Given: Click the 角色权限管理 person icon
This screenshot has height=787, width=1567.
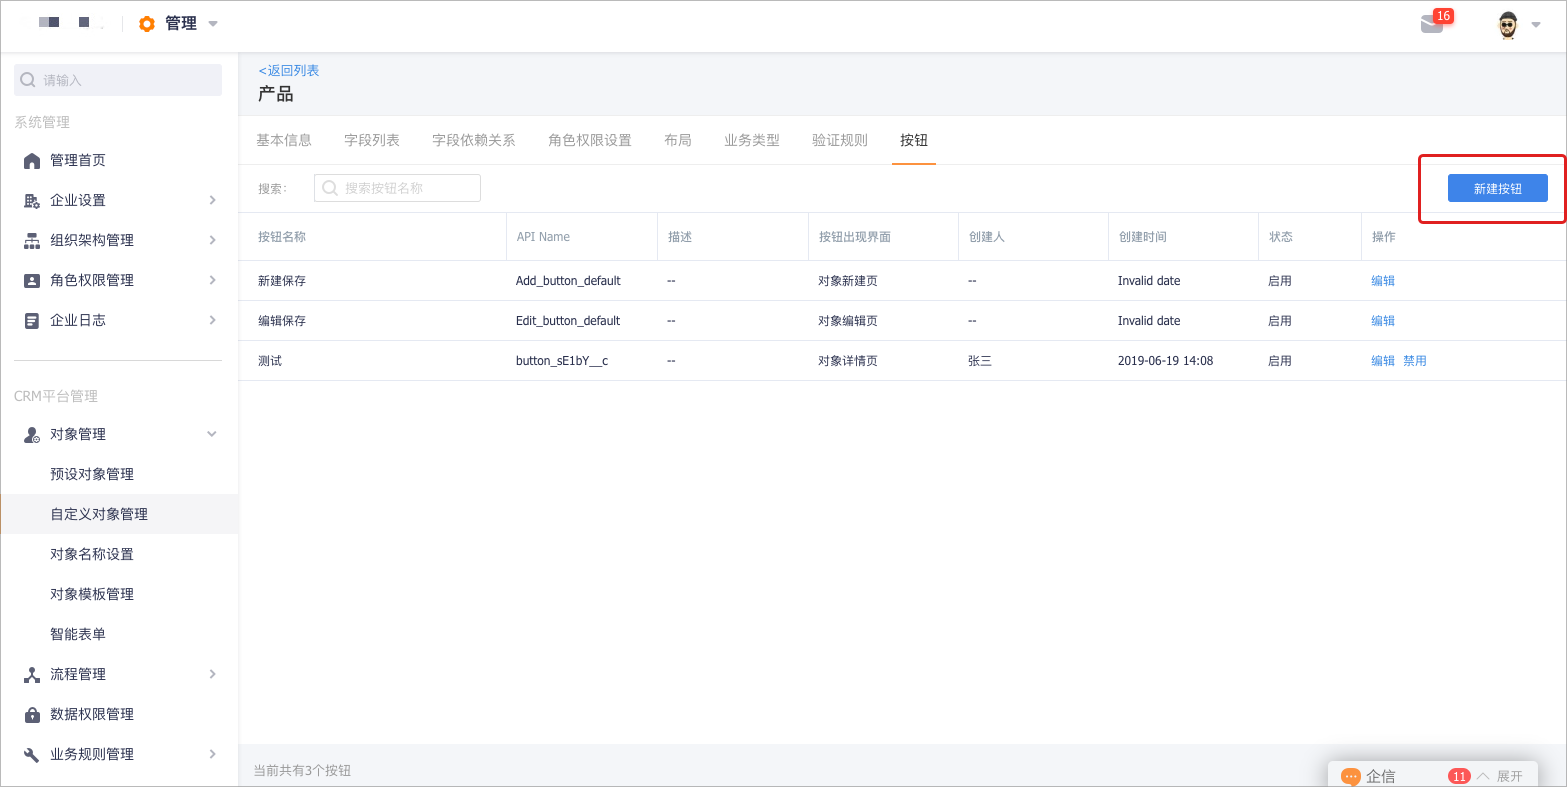Looking at the screenshot, I should click(32, 281).
